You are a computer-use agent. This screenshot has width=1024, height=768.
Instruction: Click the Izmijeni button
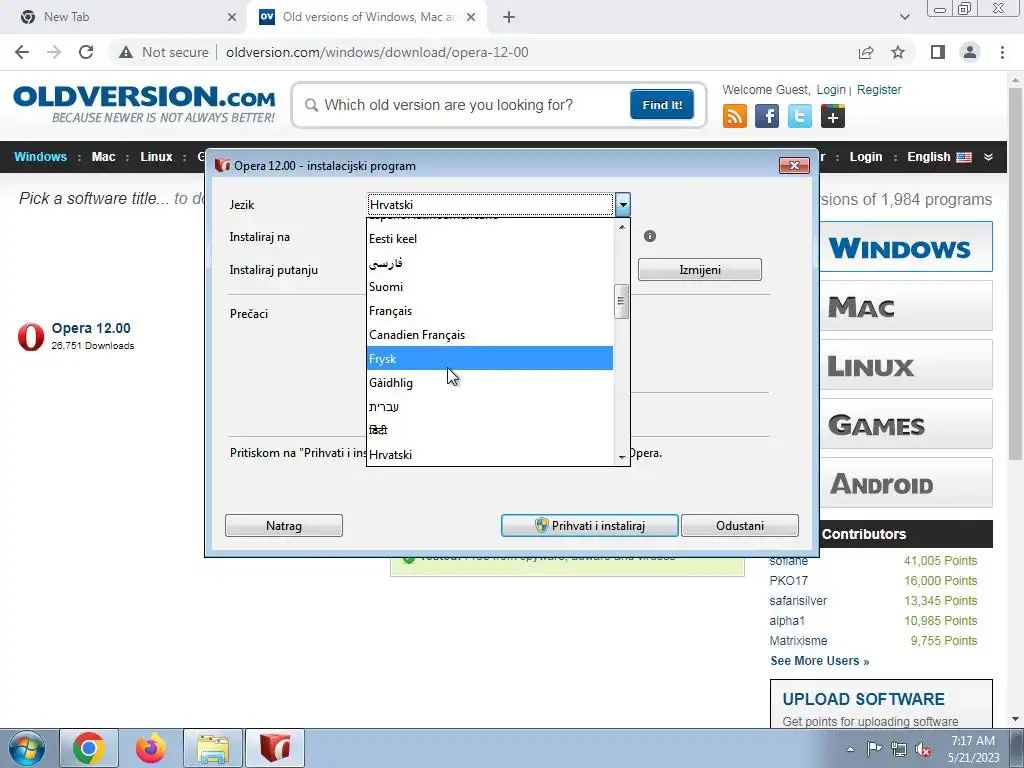pyautogui.click(x=699, y=270)
